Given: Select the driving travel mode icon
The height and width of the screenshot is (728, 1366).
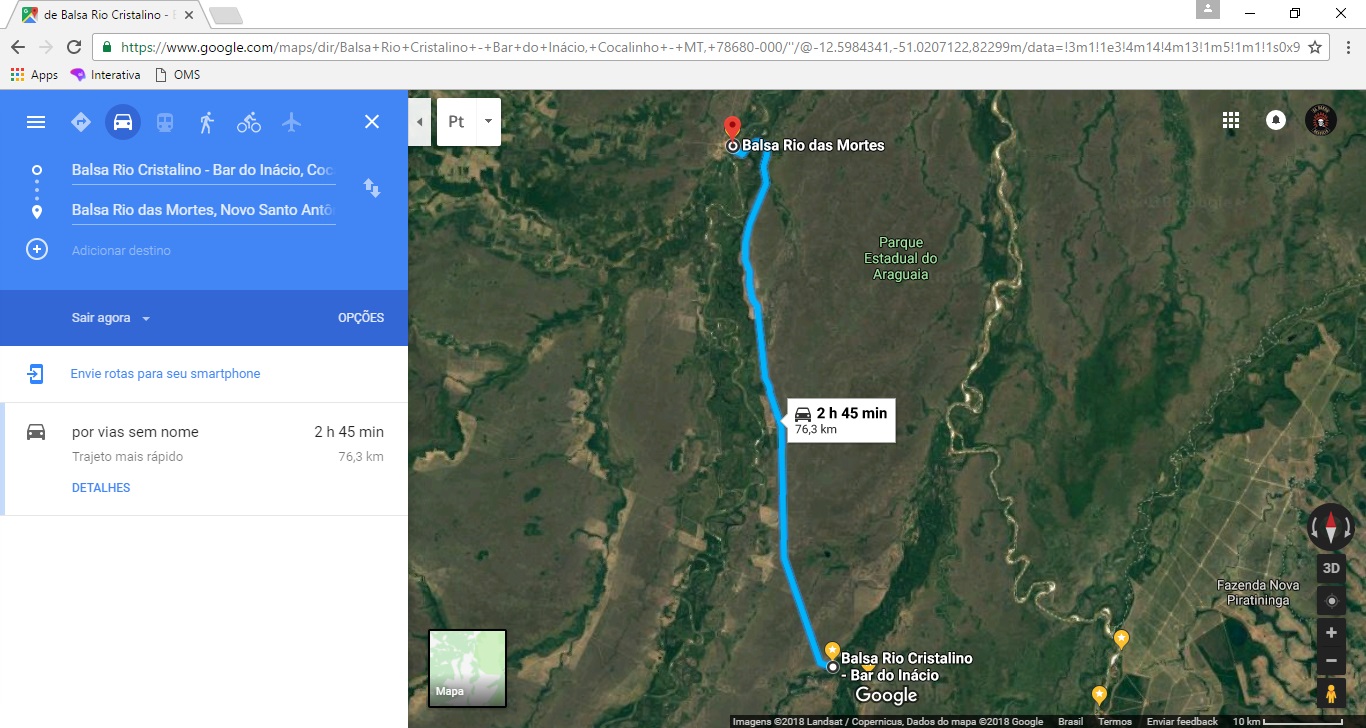Looking at the screenshot, I should coord(123,122).
